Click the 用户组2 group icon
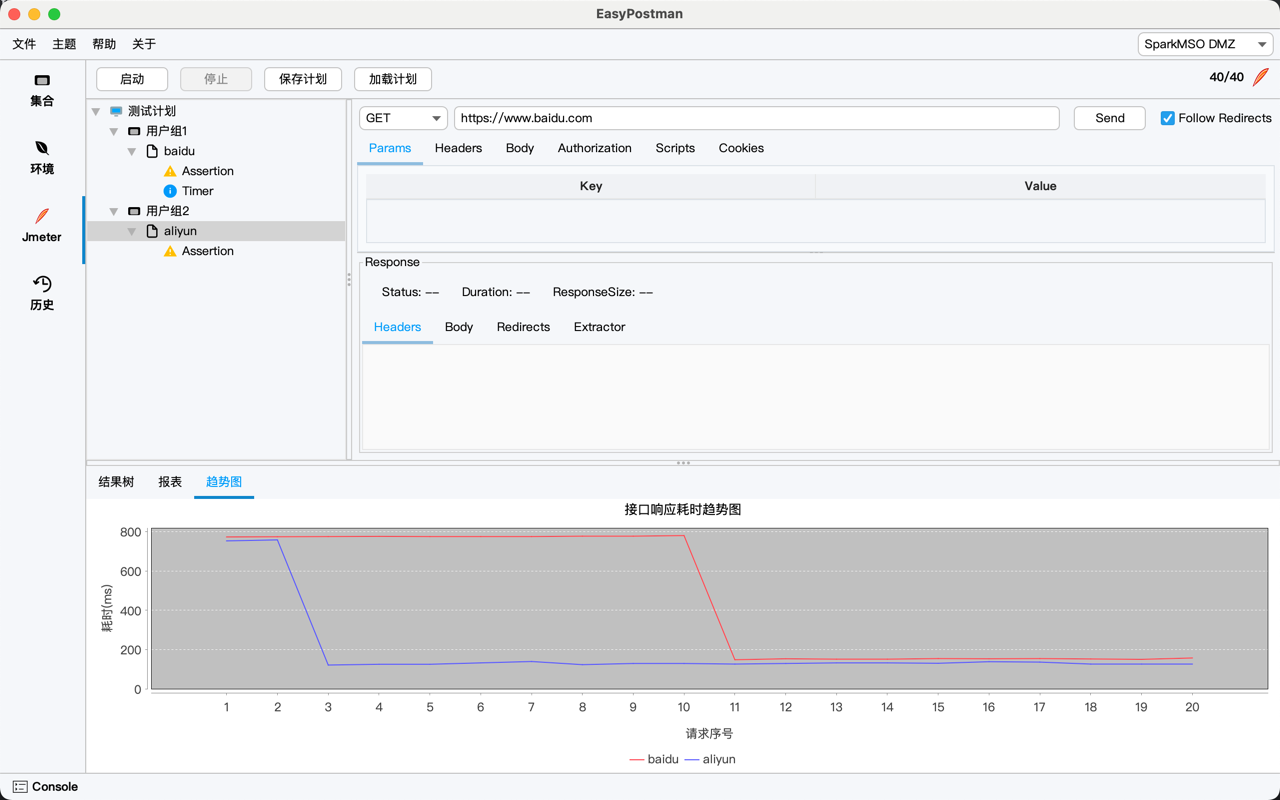 [x=134, y=211]
